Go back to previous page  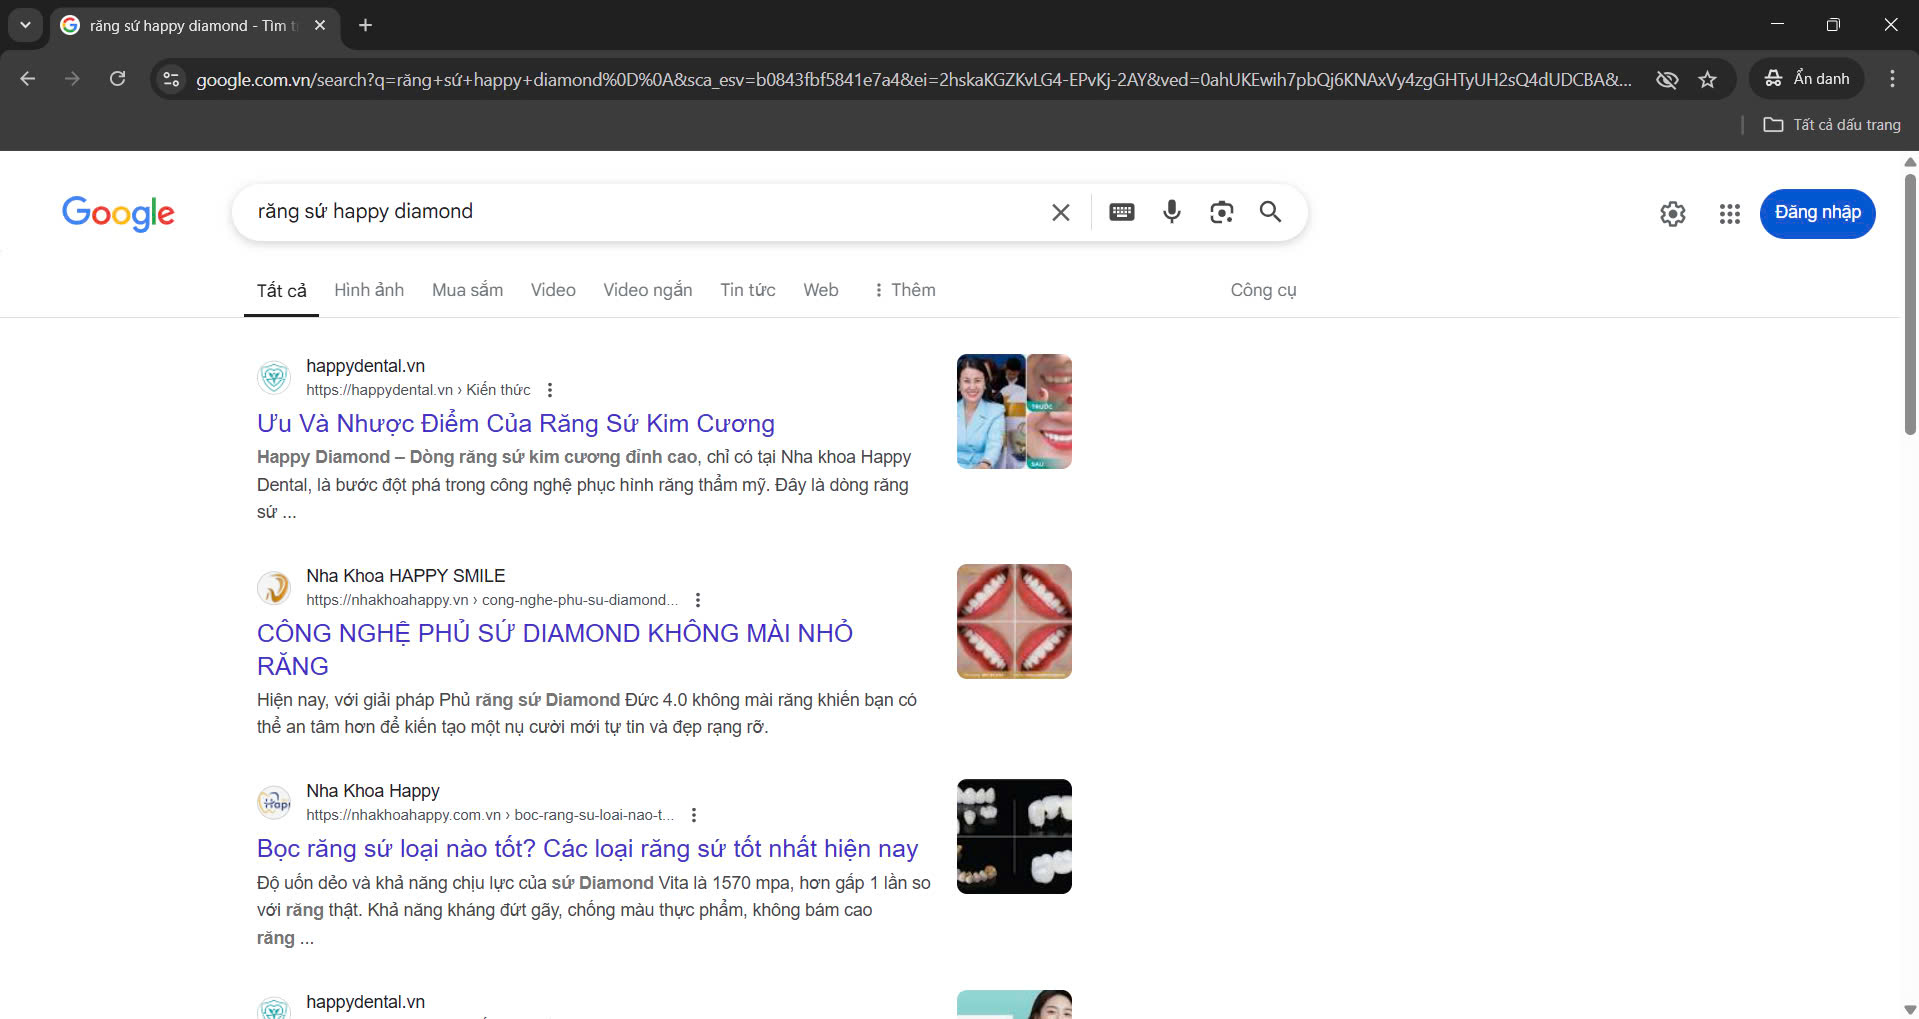[x=28, y=79]
